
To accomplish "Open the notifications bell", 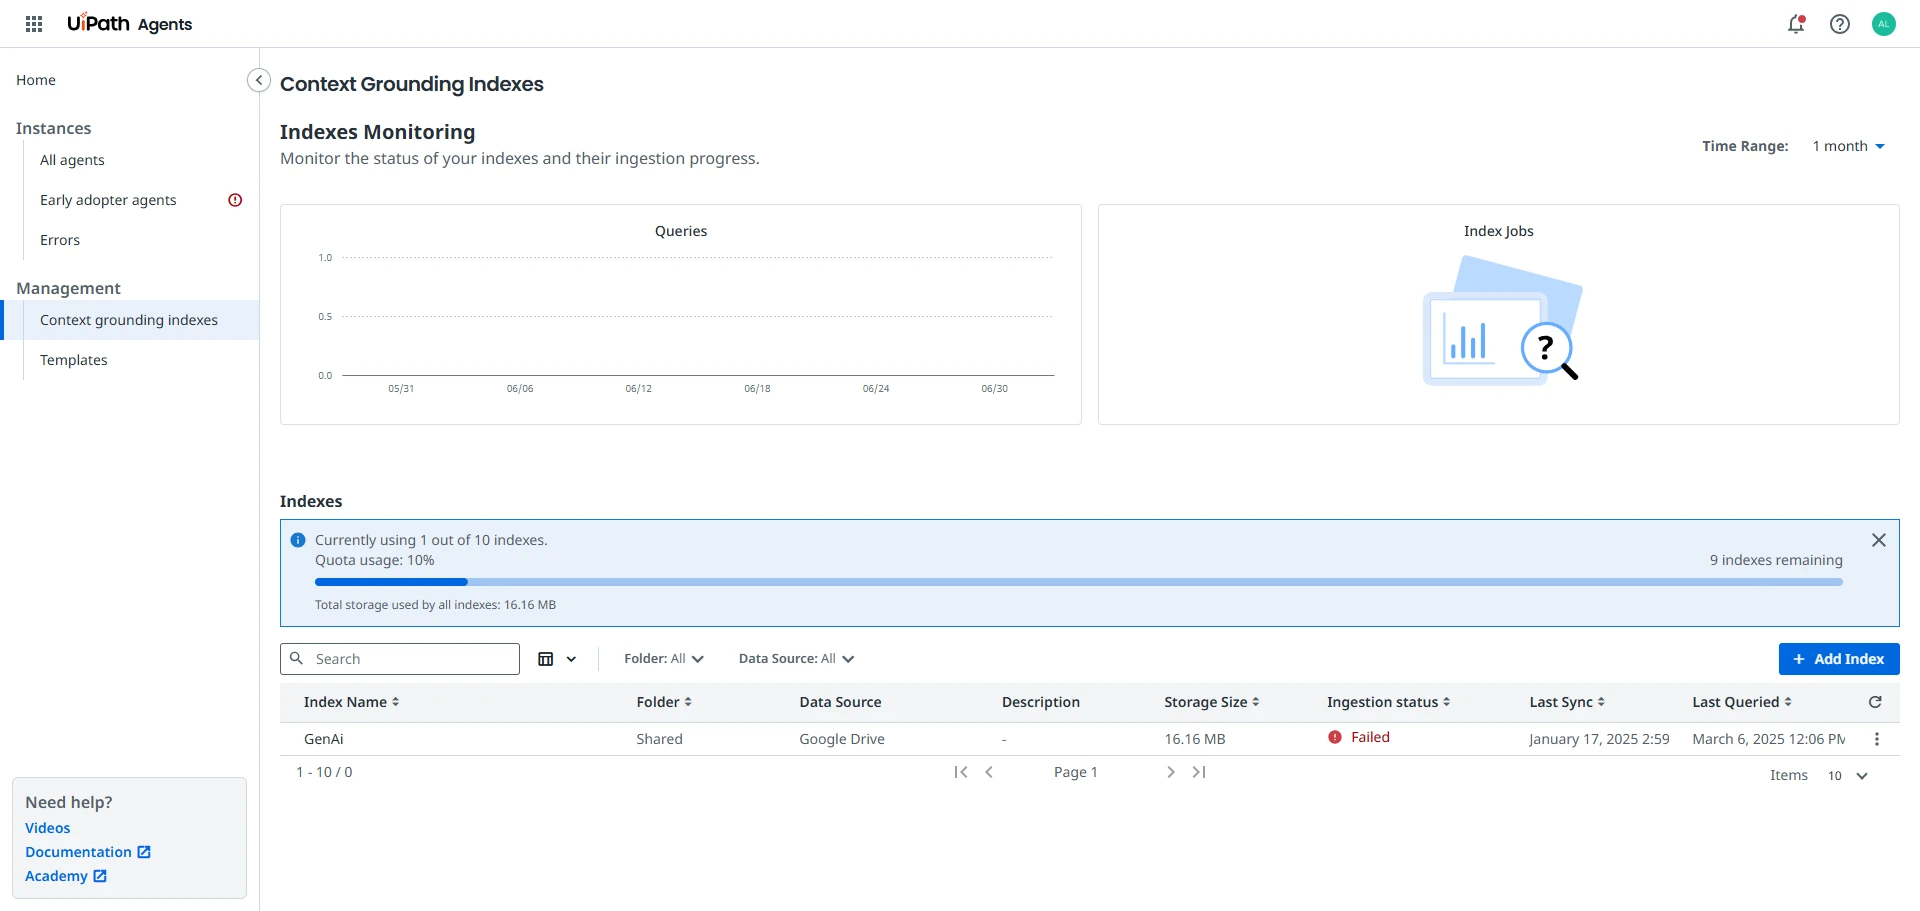I will tap(1796, 24).
